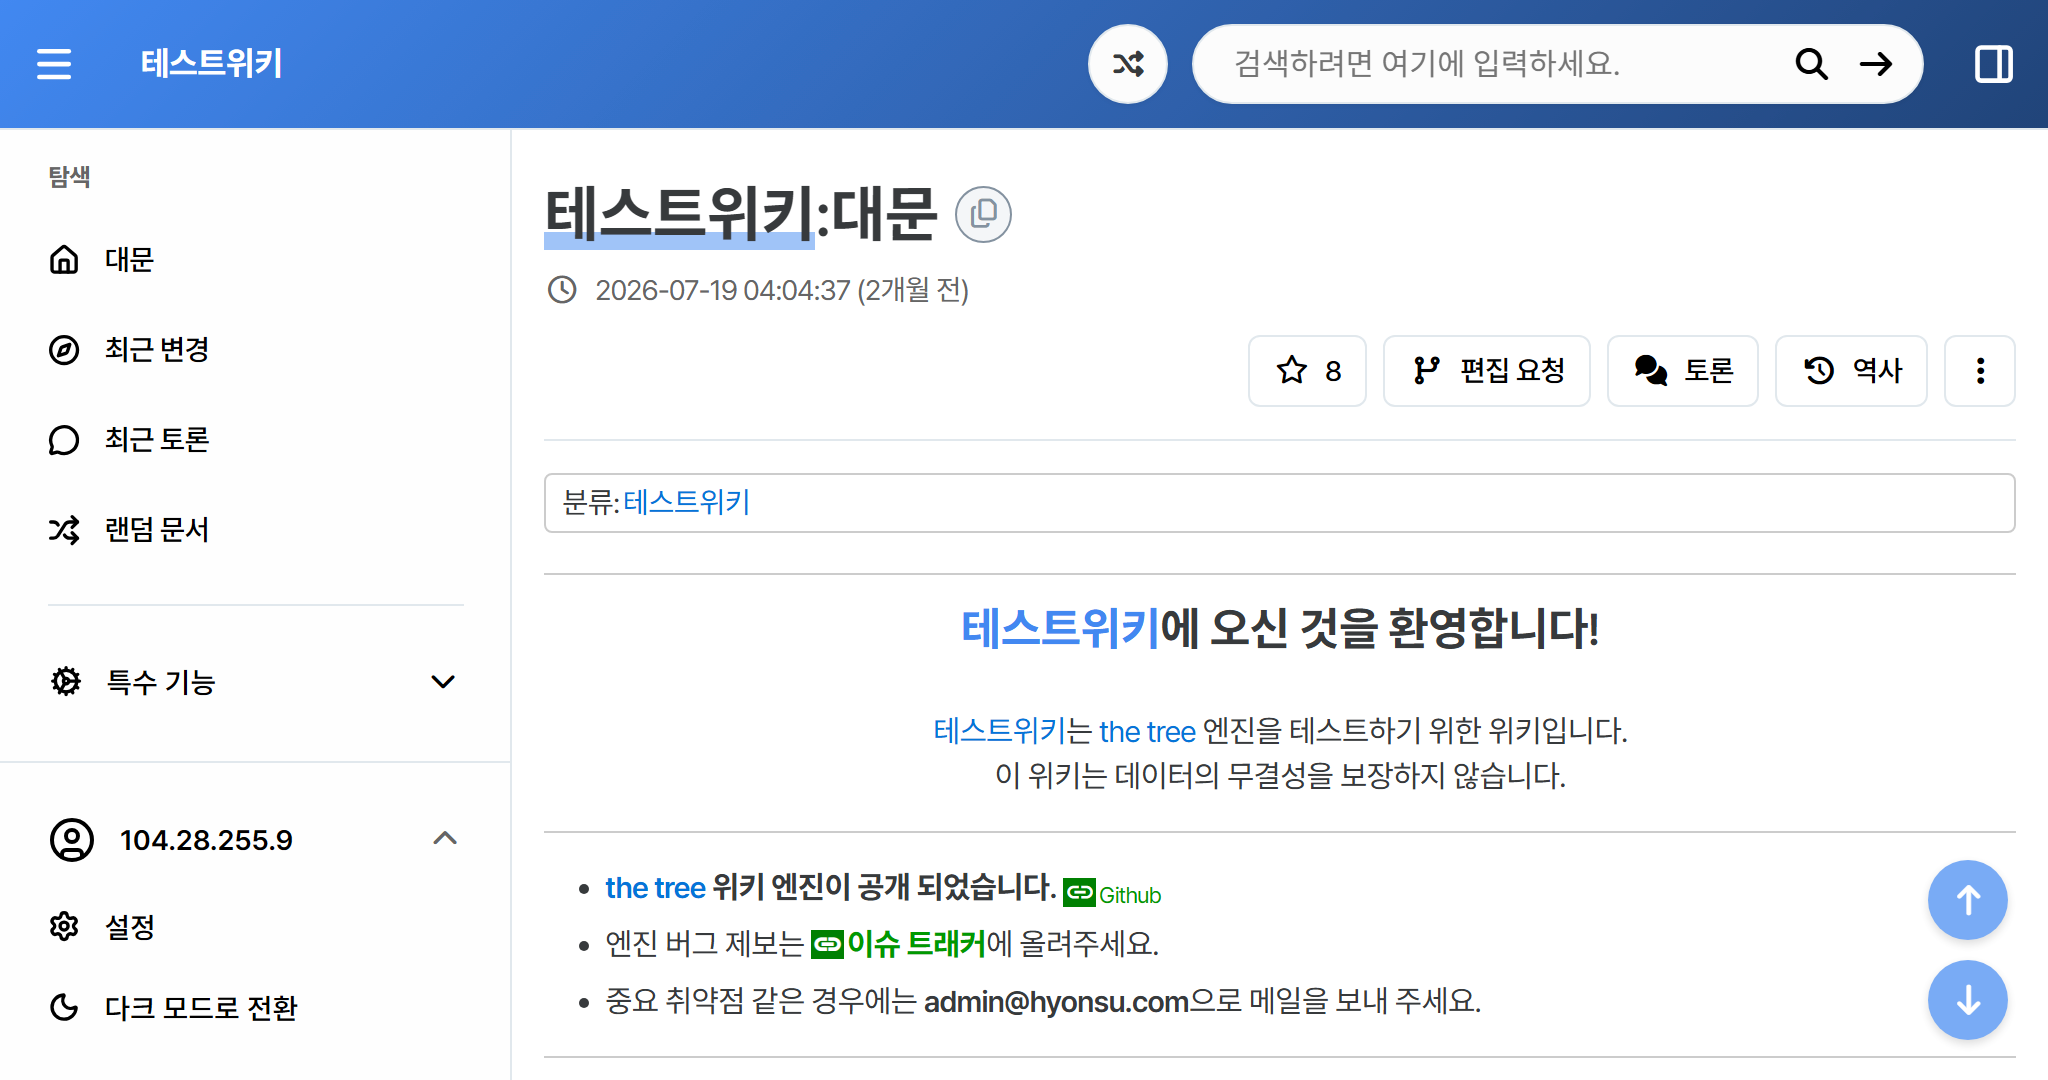The height and width of the screenshot is (1080, 2048).
Task: Toggle the sidebar panel icon at top right
Action: [x=1993, y=64]
